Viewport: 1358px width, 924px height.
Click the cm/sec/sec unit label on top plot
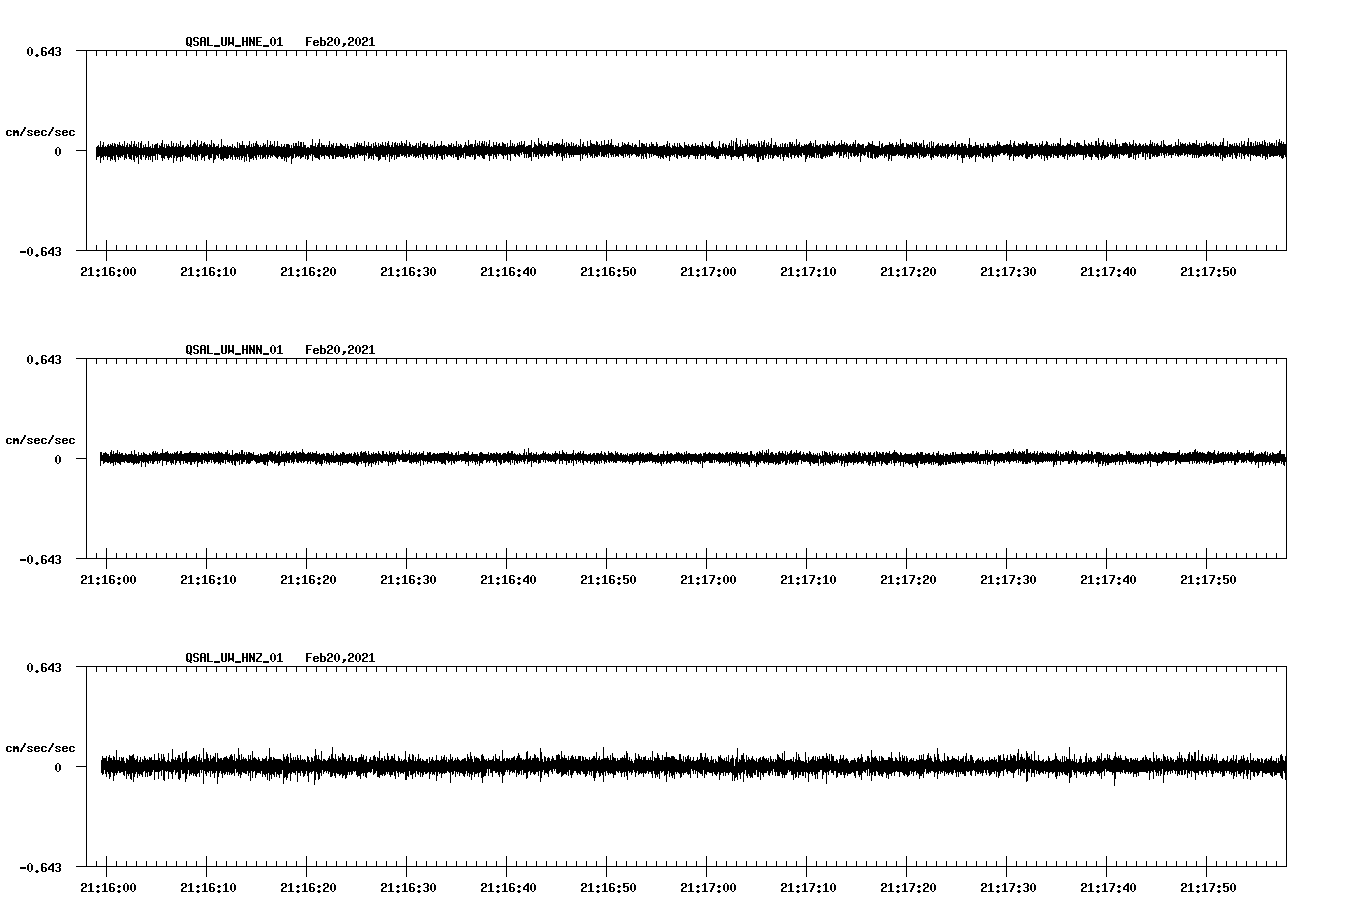tap(41, 131)
